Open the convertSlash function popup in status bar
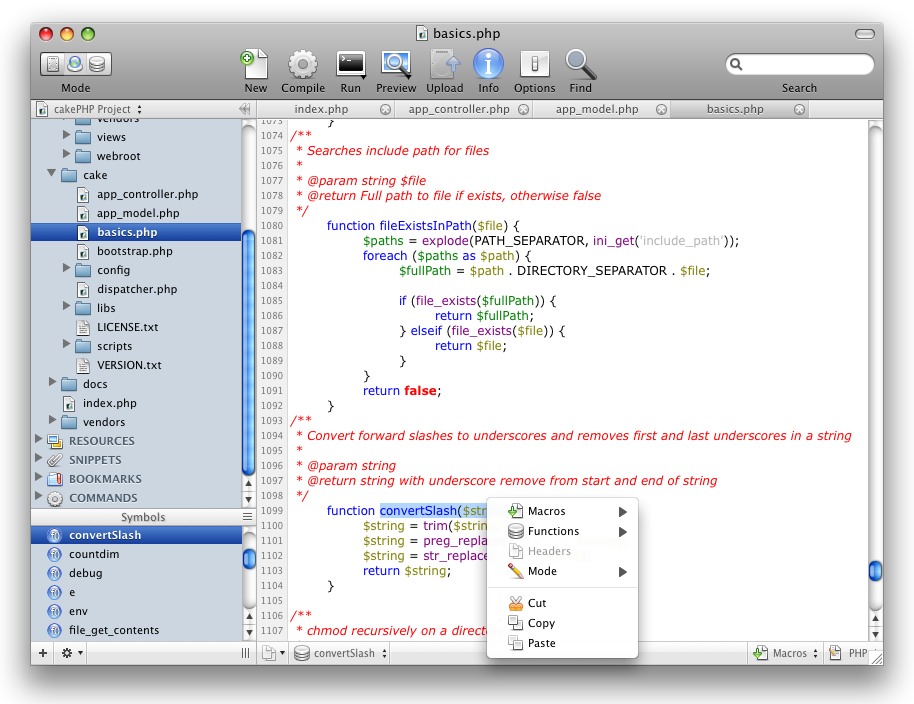This screenshot has height=704, width=914. coord(341,653)
